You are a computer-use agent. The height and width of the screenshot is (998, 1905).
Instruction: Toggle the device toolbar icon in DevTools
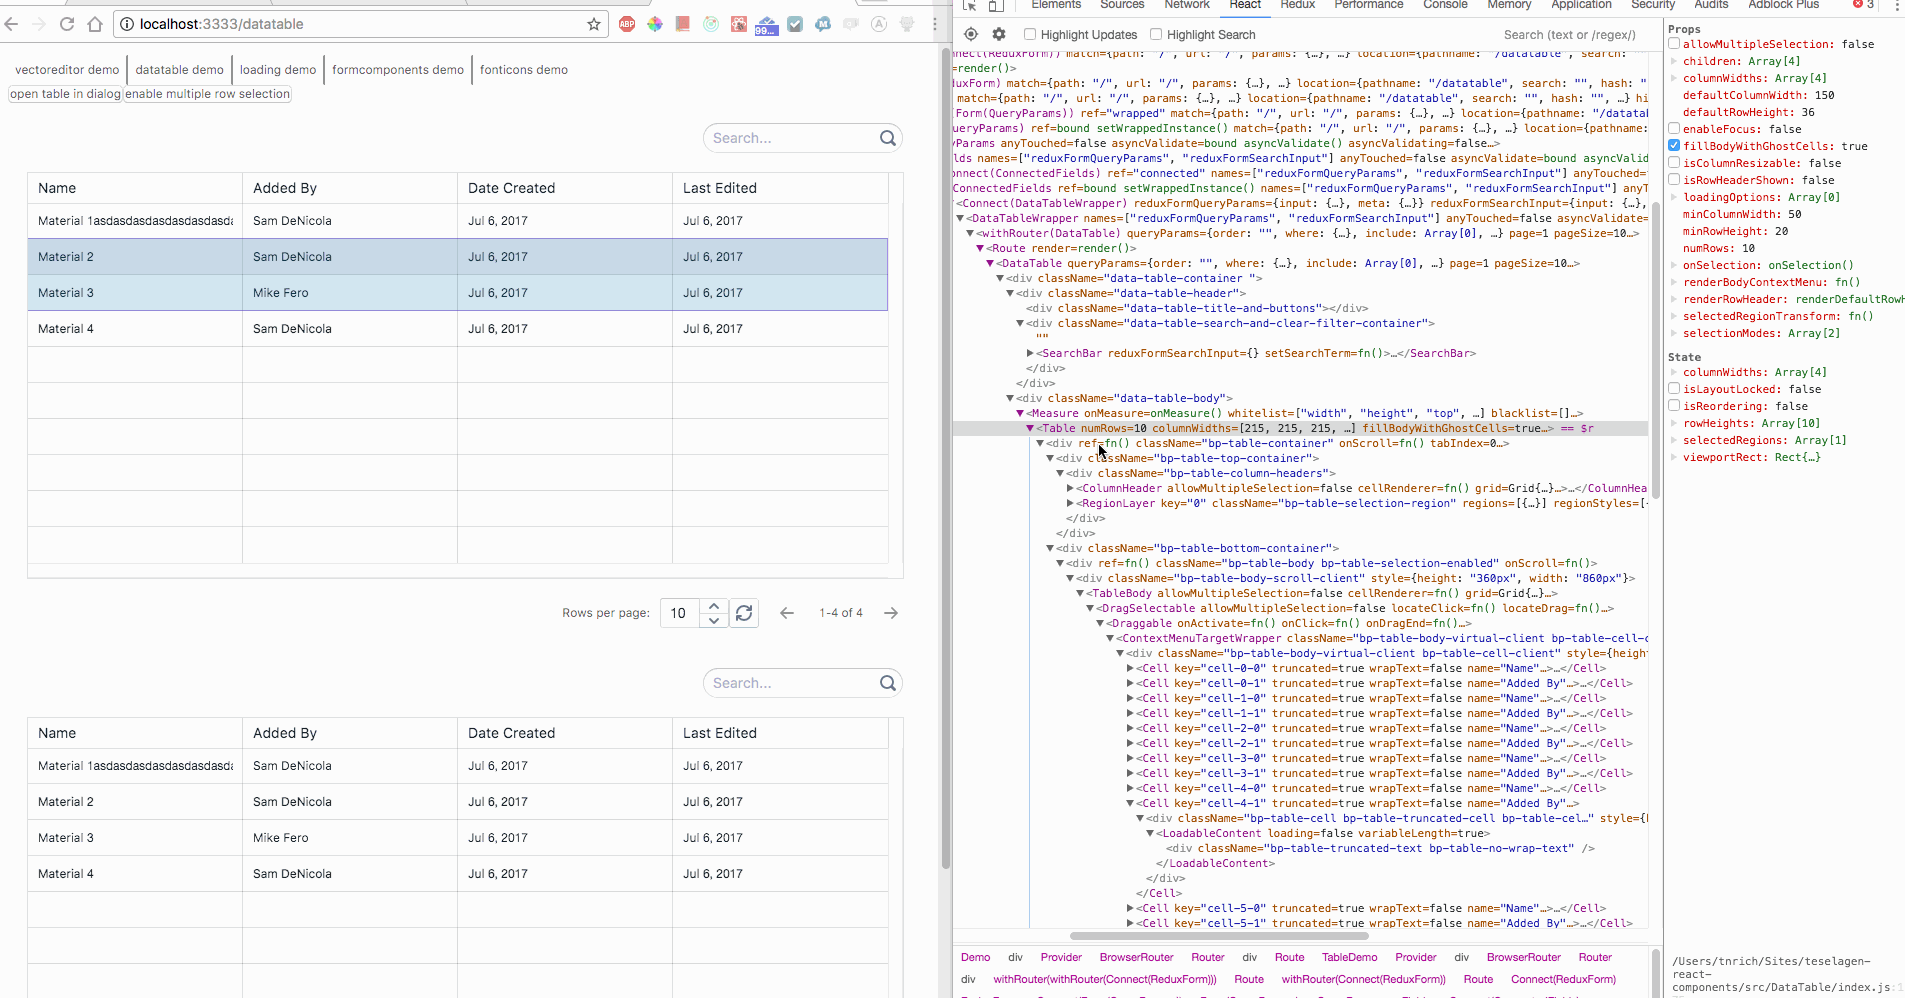(x=995, y=6)
